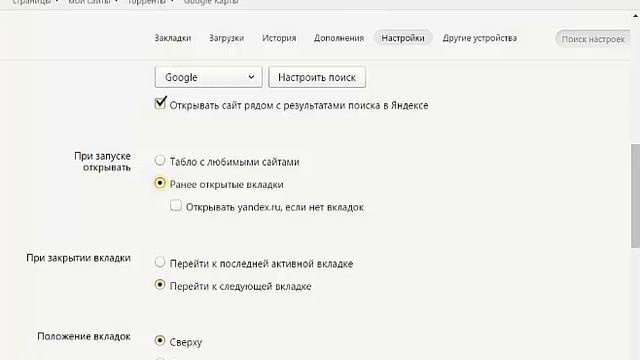Expand the Google search engine dropdown
Image resolution: width=640 pixels, height=360 pixels.
point(209,77)
